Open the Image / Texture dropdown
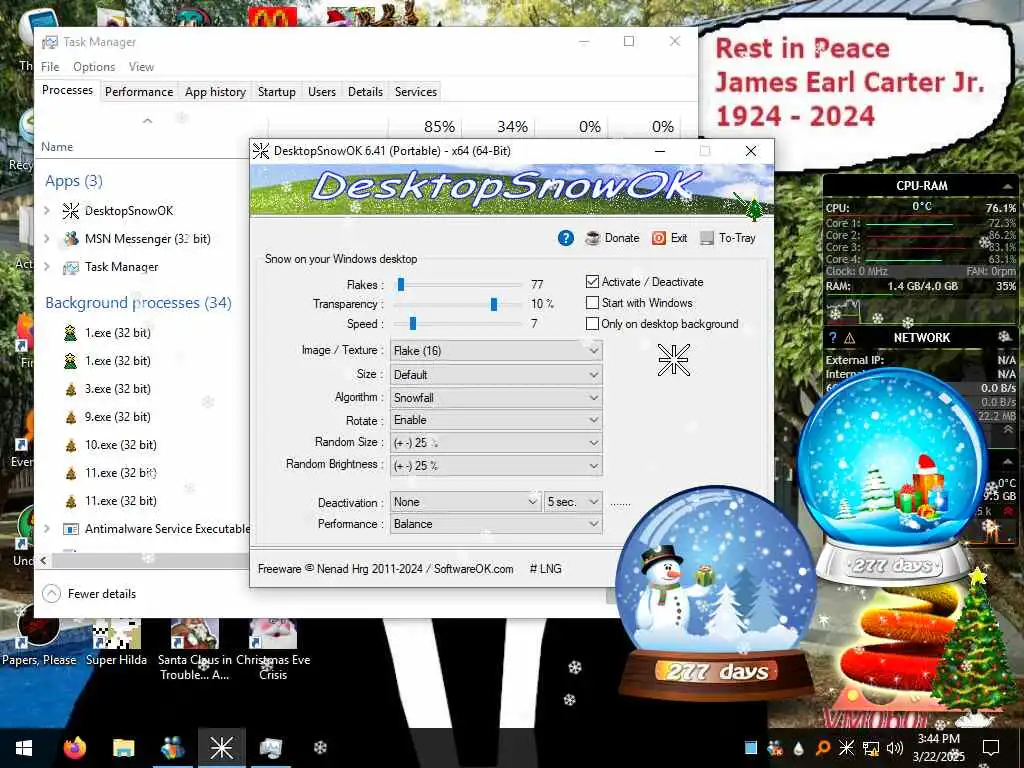Image resolution: width=1024 pixels, height=768 pixels. pos(496,351)
